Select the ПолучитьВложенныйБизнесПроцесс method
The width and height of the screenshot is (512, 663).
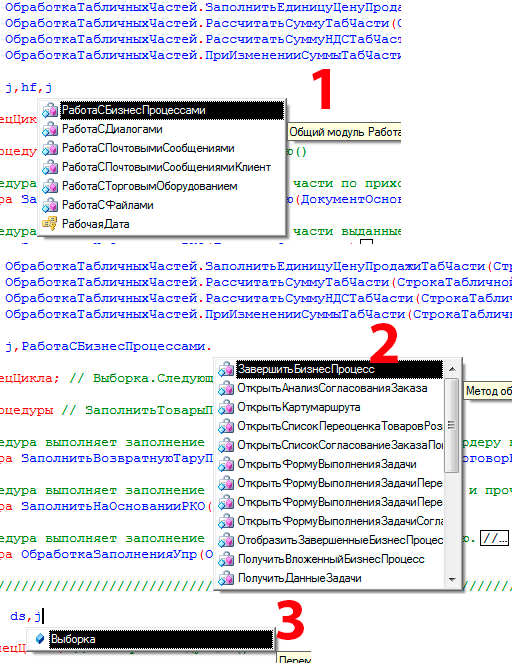[331, 559]
